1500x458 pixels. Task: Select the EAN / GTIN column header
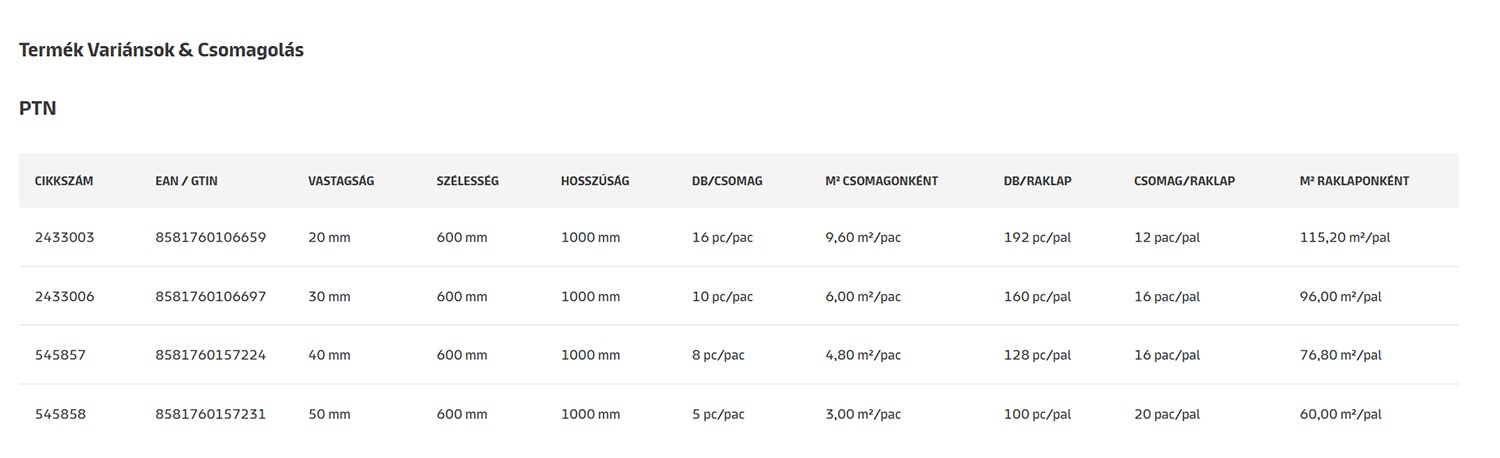coord(186,181)
